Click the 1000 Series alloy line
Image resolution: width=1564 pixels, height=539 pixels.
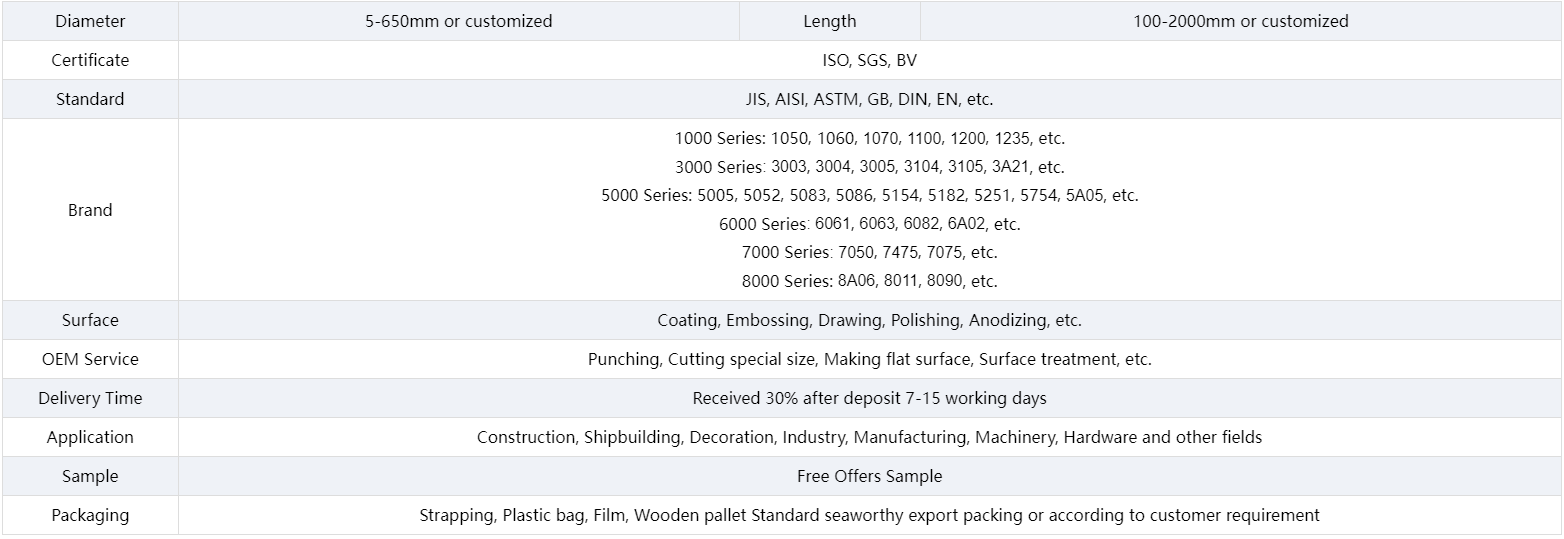(869, 138)
